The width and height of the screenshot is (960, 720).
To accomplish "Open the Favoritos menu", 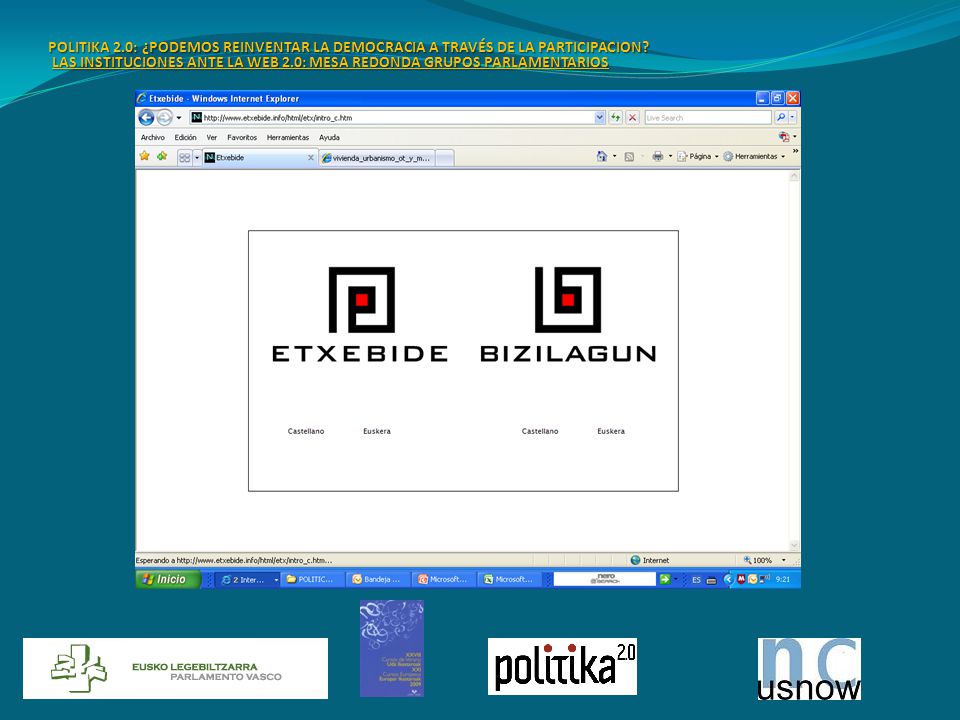I will [x=242, y=138].
